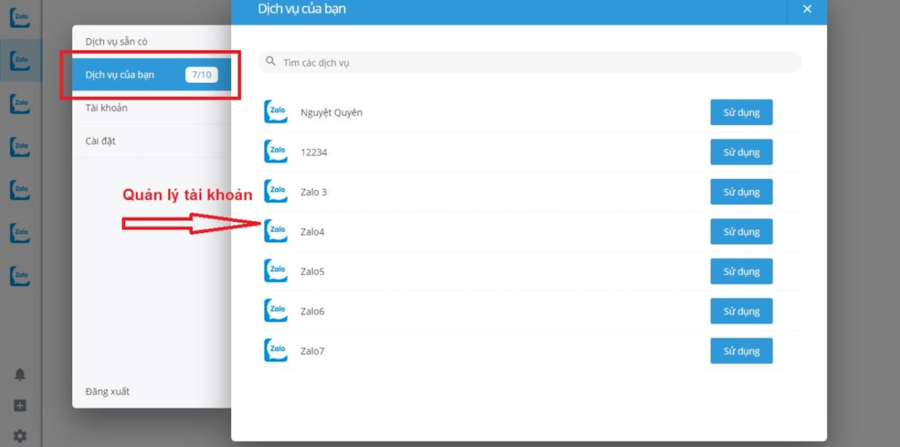Click the search magnifier icon
Viewport: 900px width, 447px height.
coord(271,61)
